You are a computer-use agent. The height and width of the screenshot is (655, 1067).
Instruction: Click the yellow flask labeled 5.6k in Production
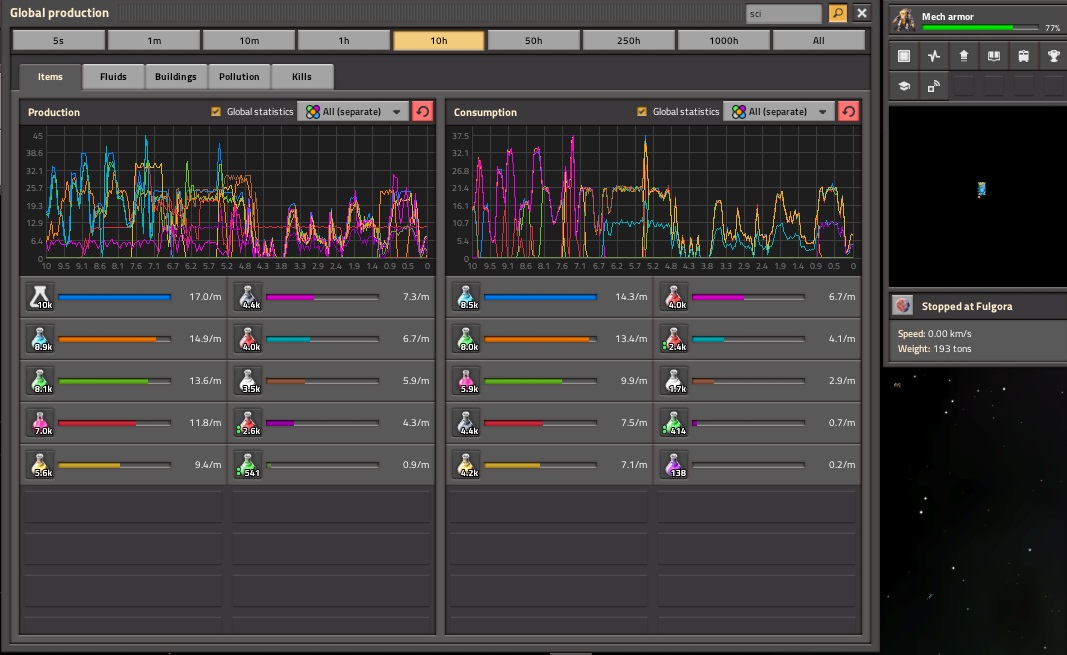(x=40, y=465)
